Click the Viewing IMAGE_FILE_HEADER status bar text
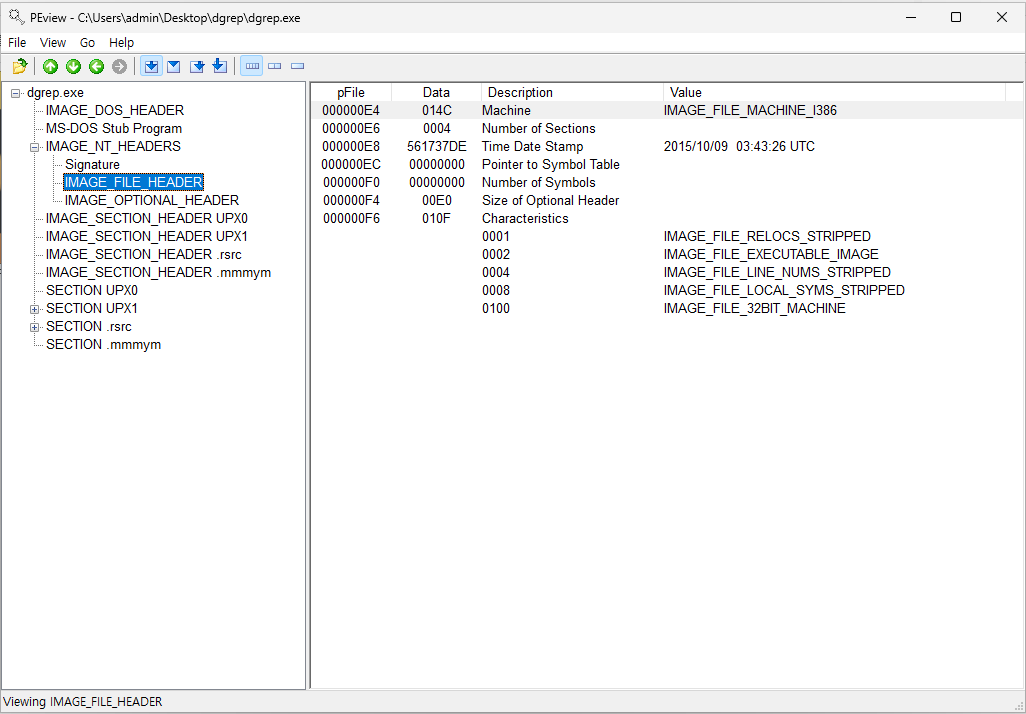1026x714 pixels. pyautogui.click(x=83, y=702)
